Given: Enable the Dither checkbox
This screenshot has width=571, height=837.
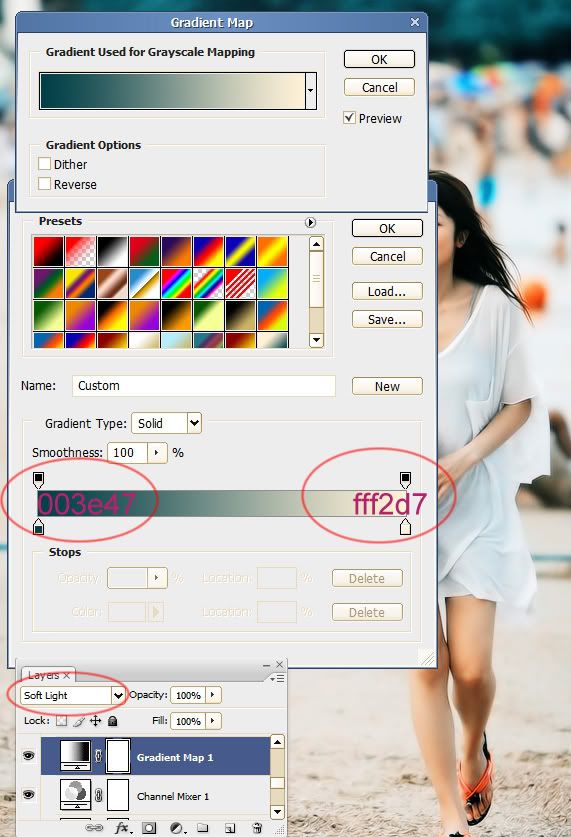Looking at the screenshot, I should [45, 163].
